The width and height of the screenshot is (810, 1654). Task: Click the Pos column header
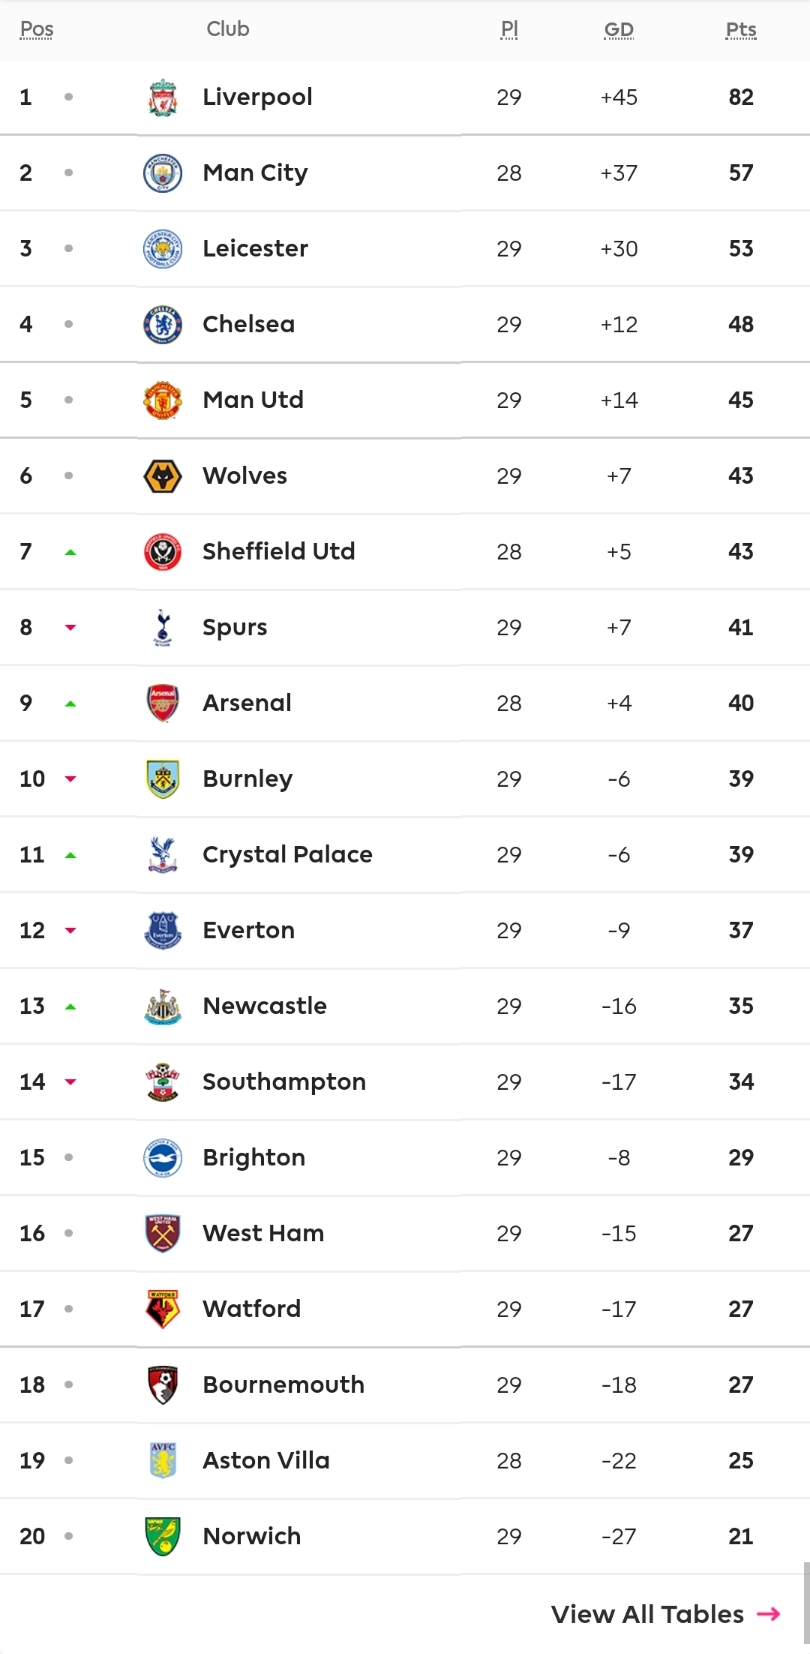point(37,29)
